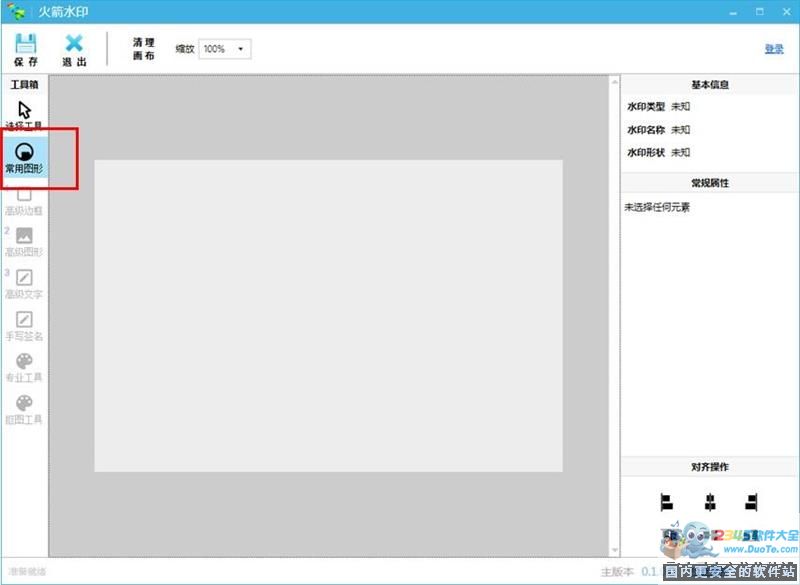Click the align left icon under 对齐操作

[x=667, y=501]
